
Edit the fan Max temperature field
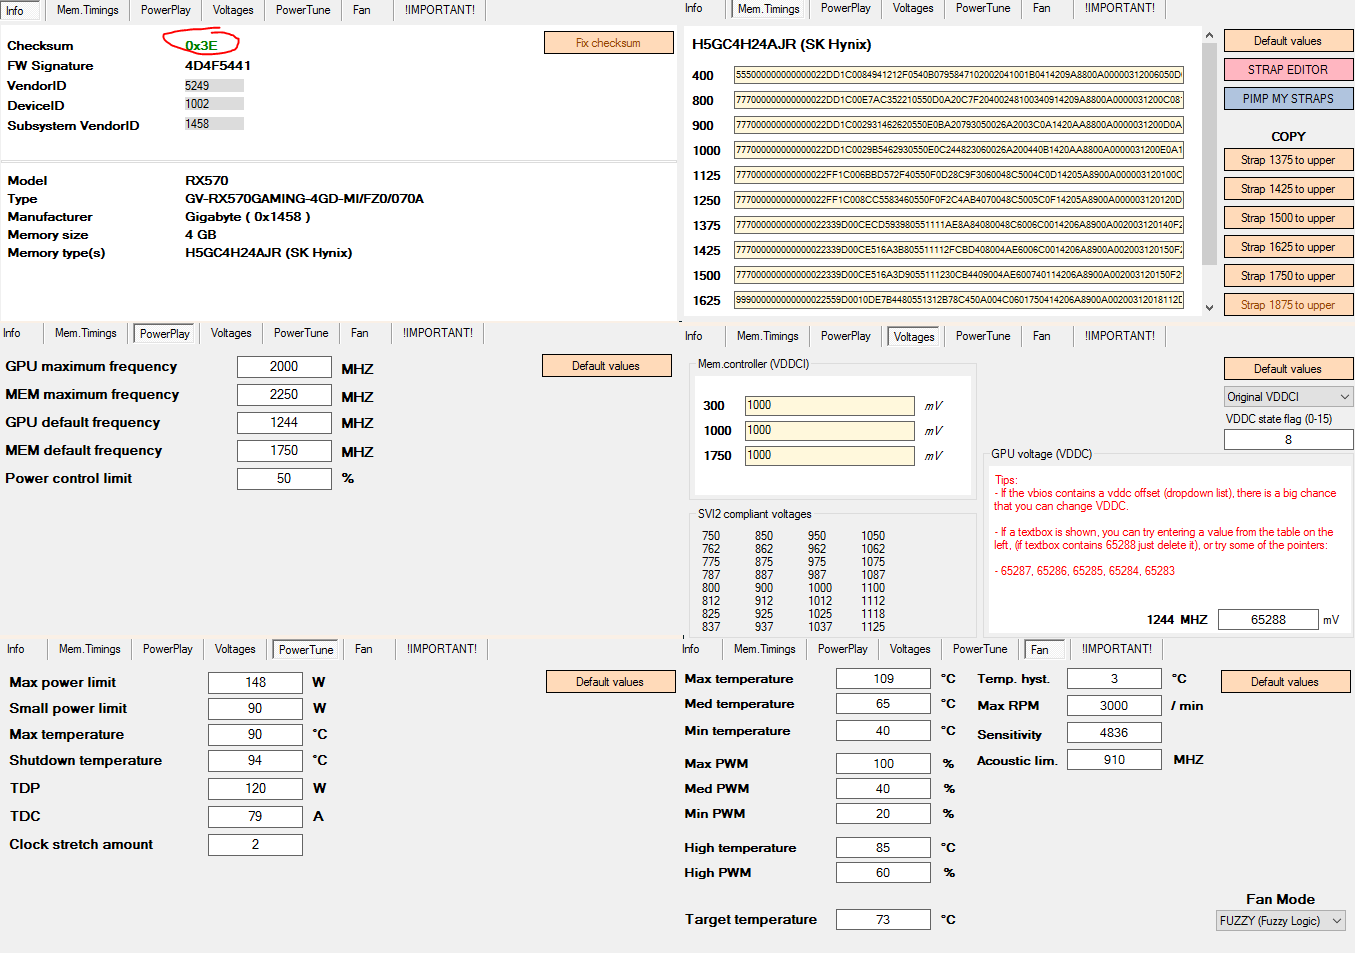click(883, 679)
